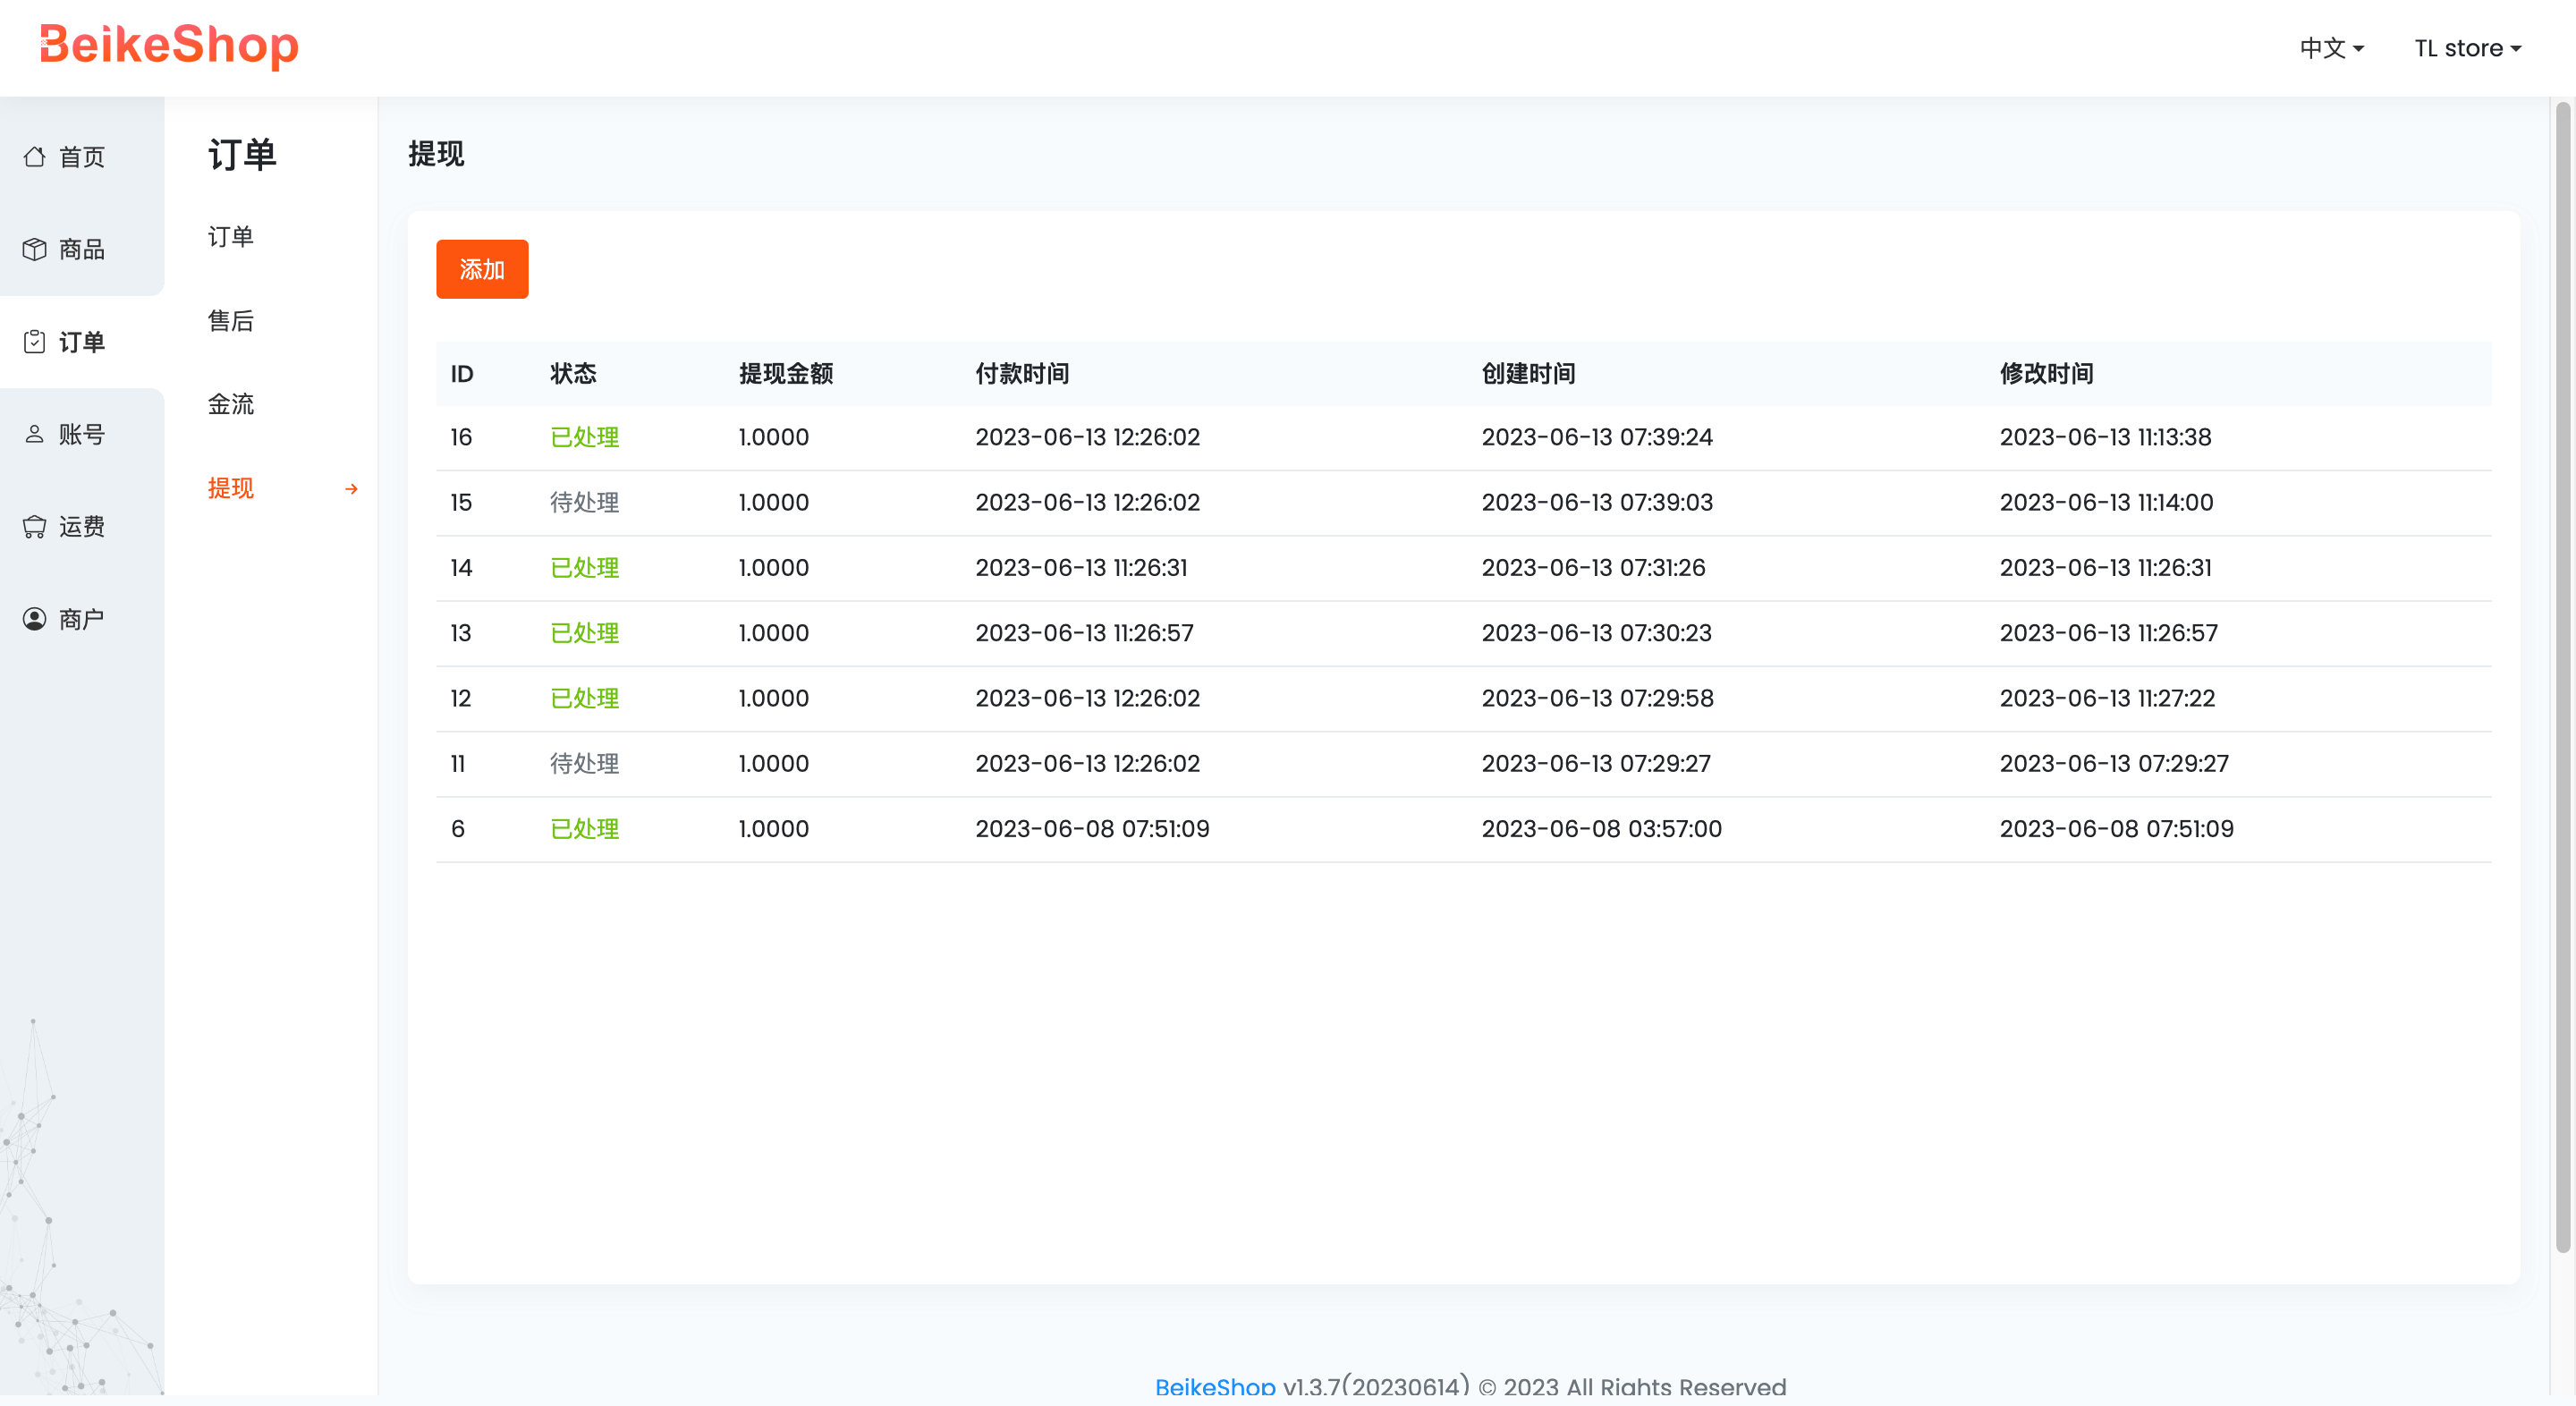Click the shipping cart icon
This screenshot has width=2576, height=1406.
(x=35, y=527)
